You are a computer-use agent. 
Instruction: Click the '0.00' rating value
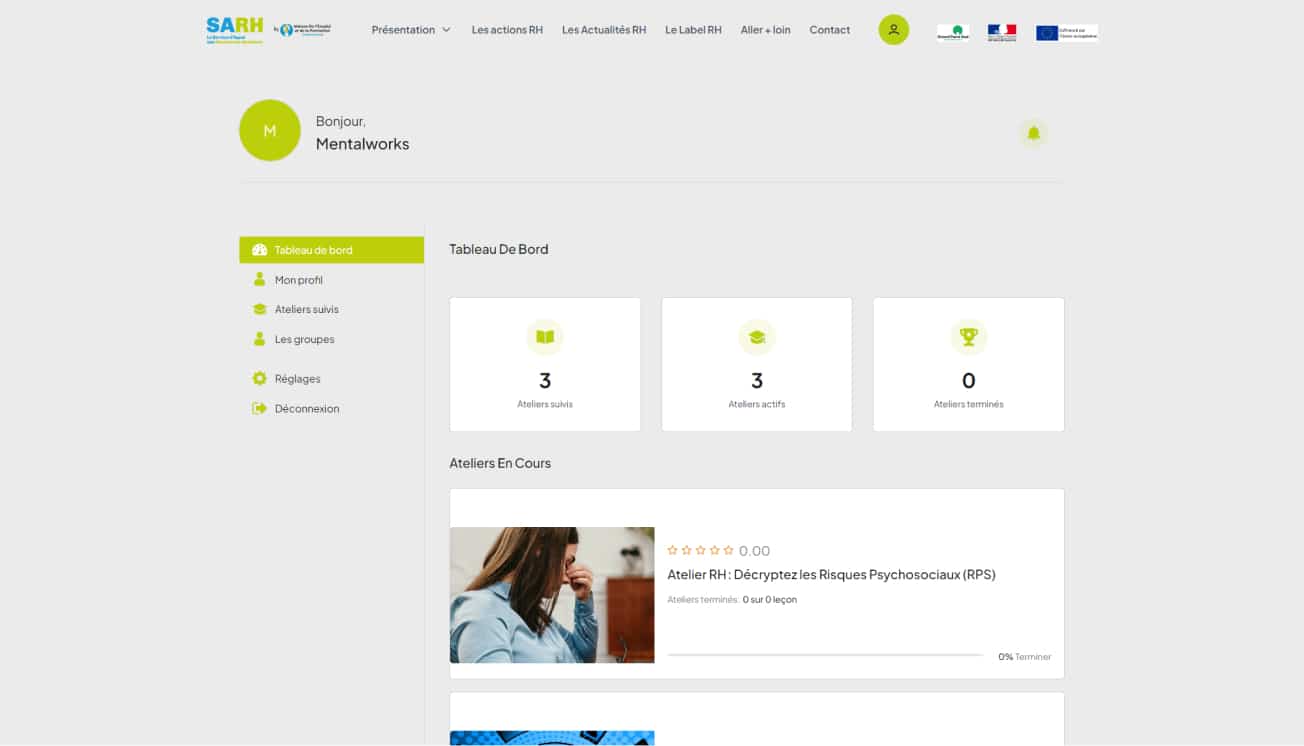click(x=755, y=551)
